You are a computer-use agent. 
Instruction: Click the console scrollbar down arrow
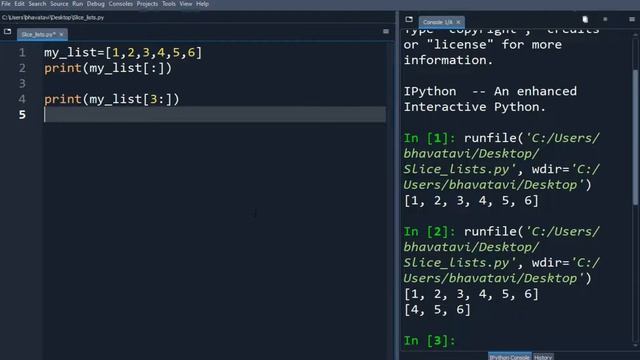pyautogui.click(x=635, y=345)
